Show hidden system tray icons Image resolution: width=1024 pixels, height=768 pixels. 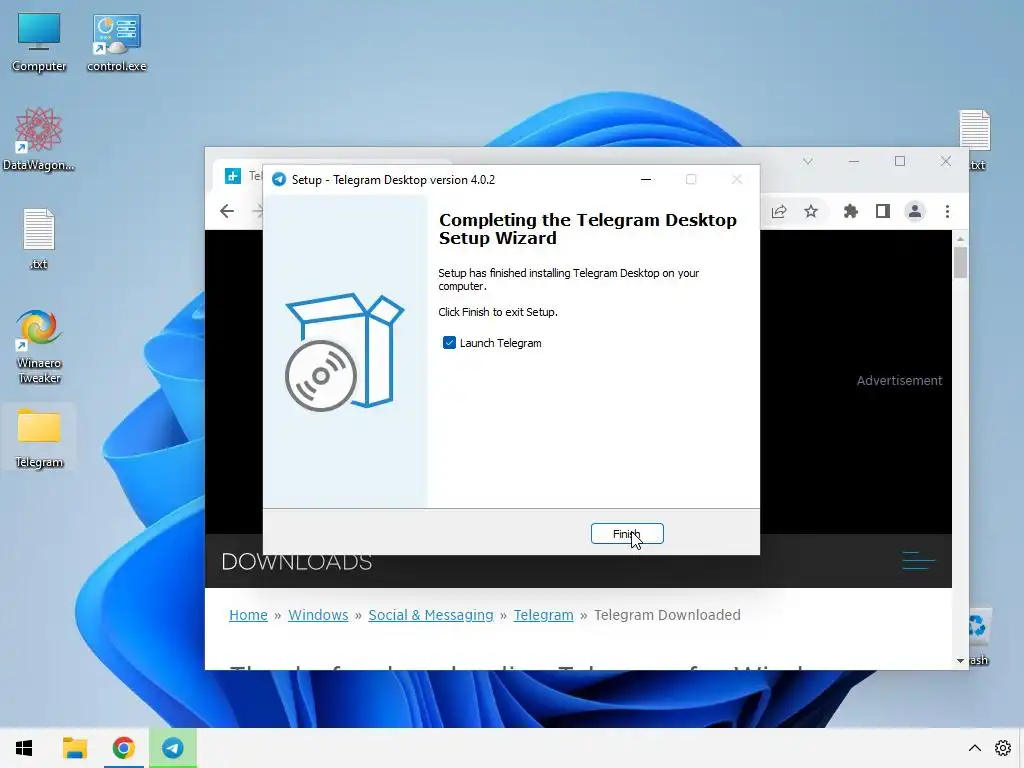pyautogui.click(x=974, y=748)
